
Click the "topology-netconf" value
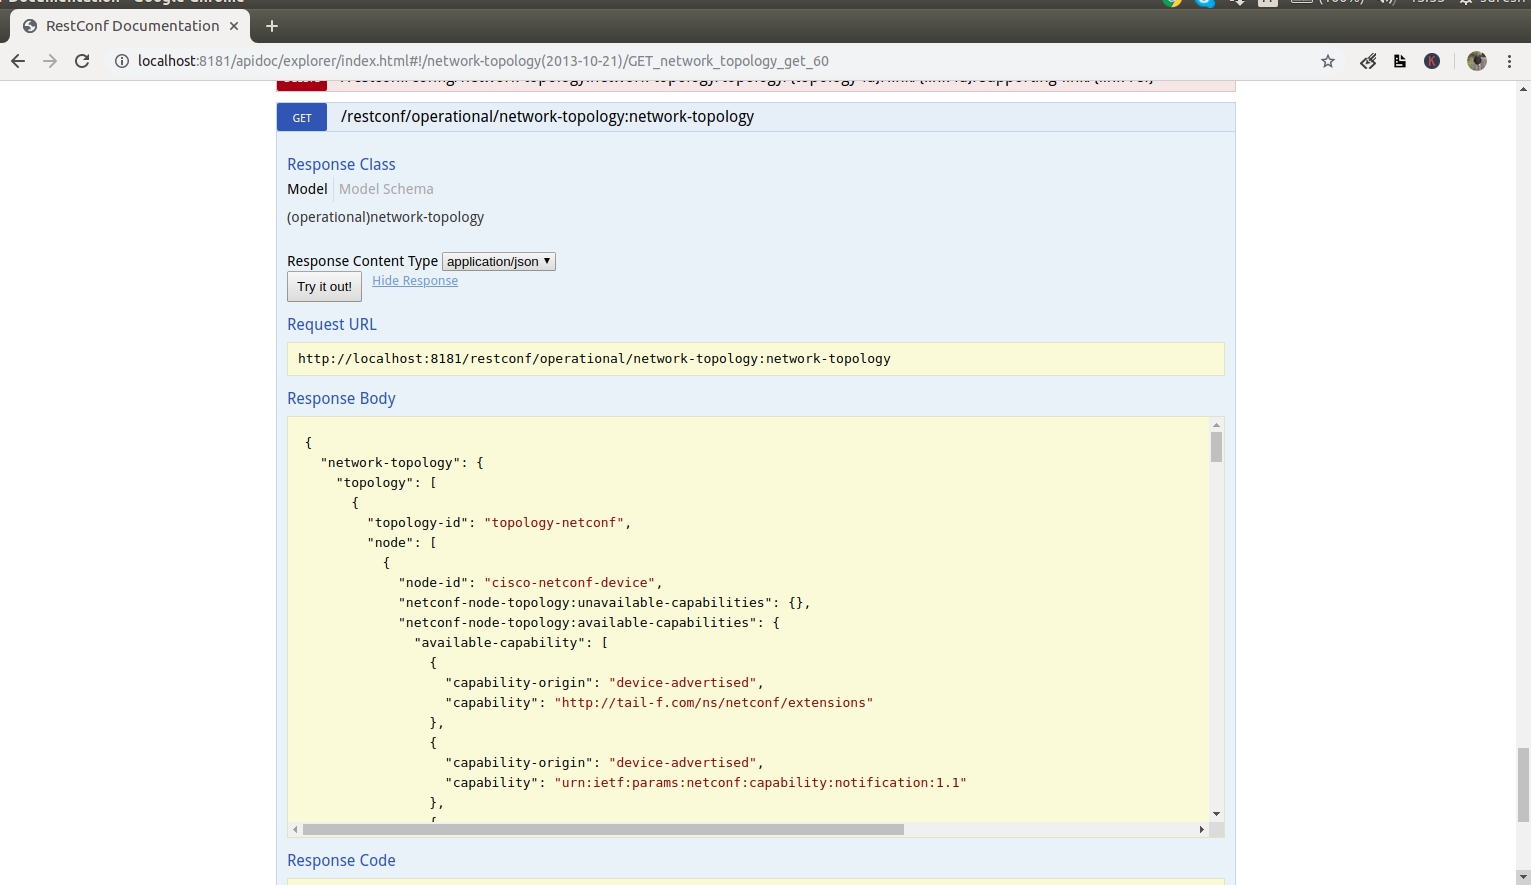[554, 523]
